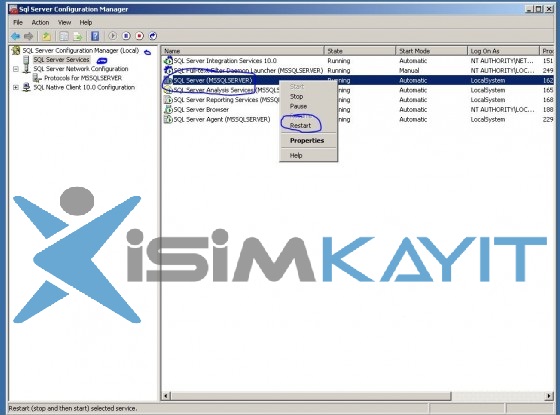This screenshot has width=560, height=415.
Task: Click the horizontal scrollbar right arrow
Action: point(549,396)
